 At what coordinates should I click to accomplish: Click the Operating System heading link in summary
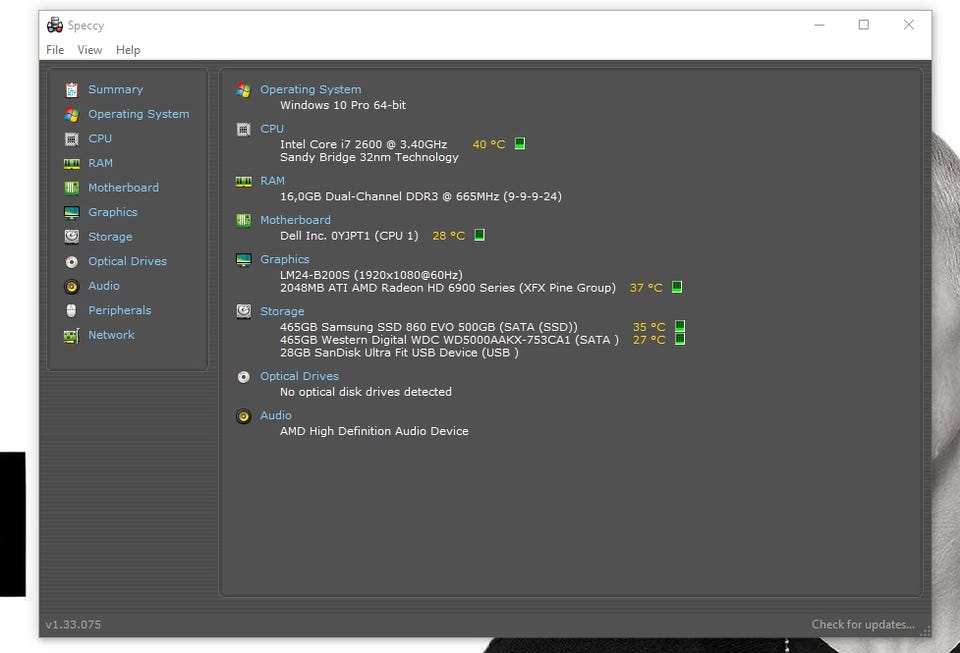310,89
